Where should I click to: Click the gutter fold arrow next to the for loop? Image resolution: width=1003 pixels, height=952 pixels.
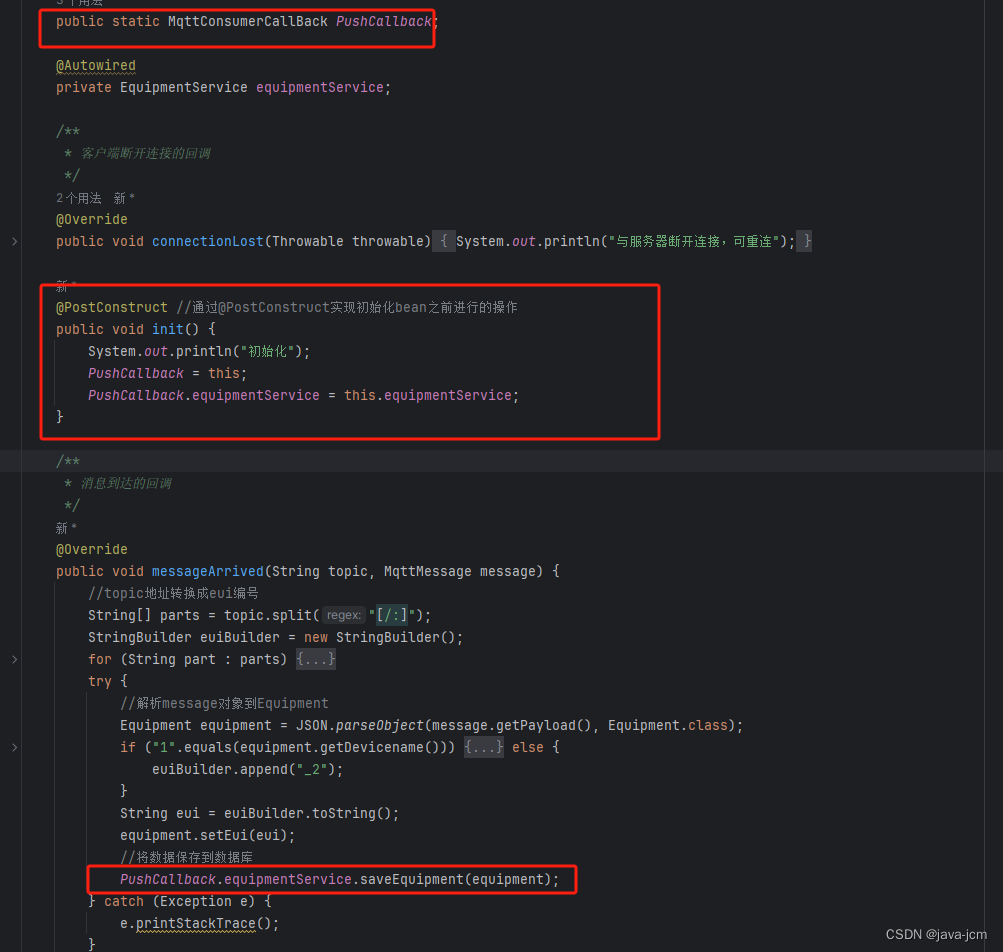point(14,658)
